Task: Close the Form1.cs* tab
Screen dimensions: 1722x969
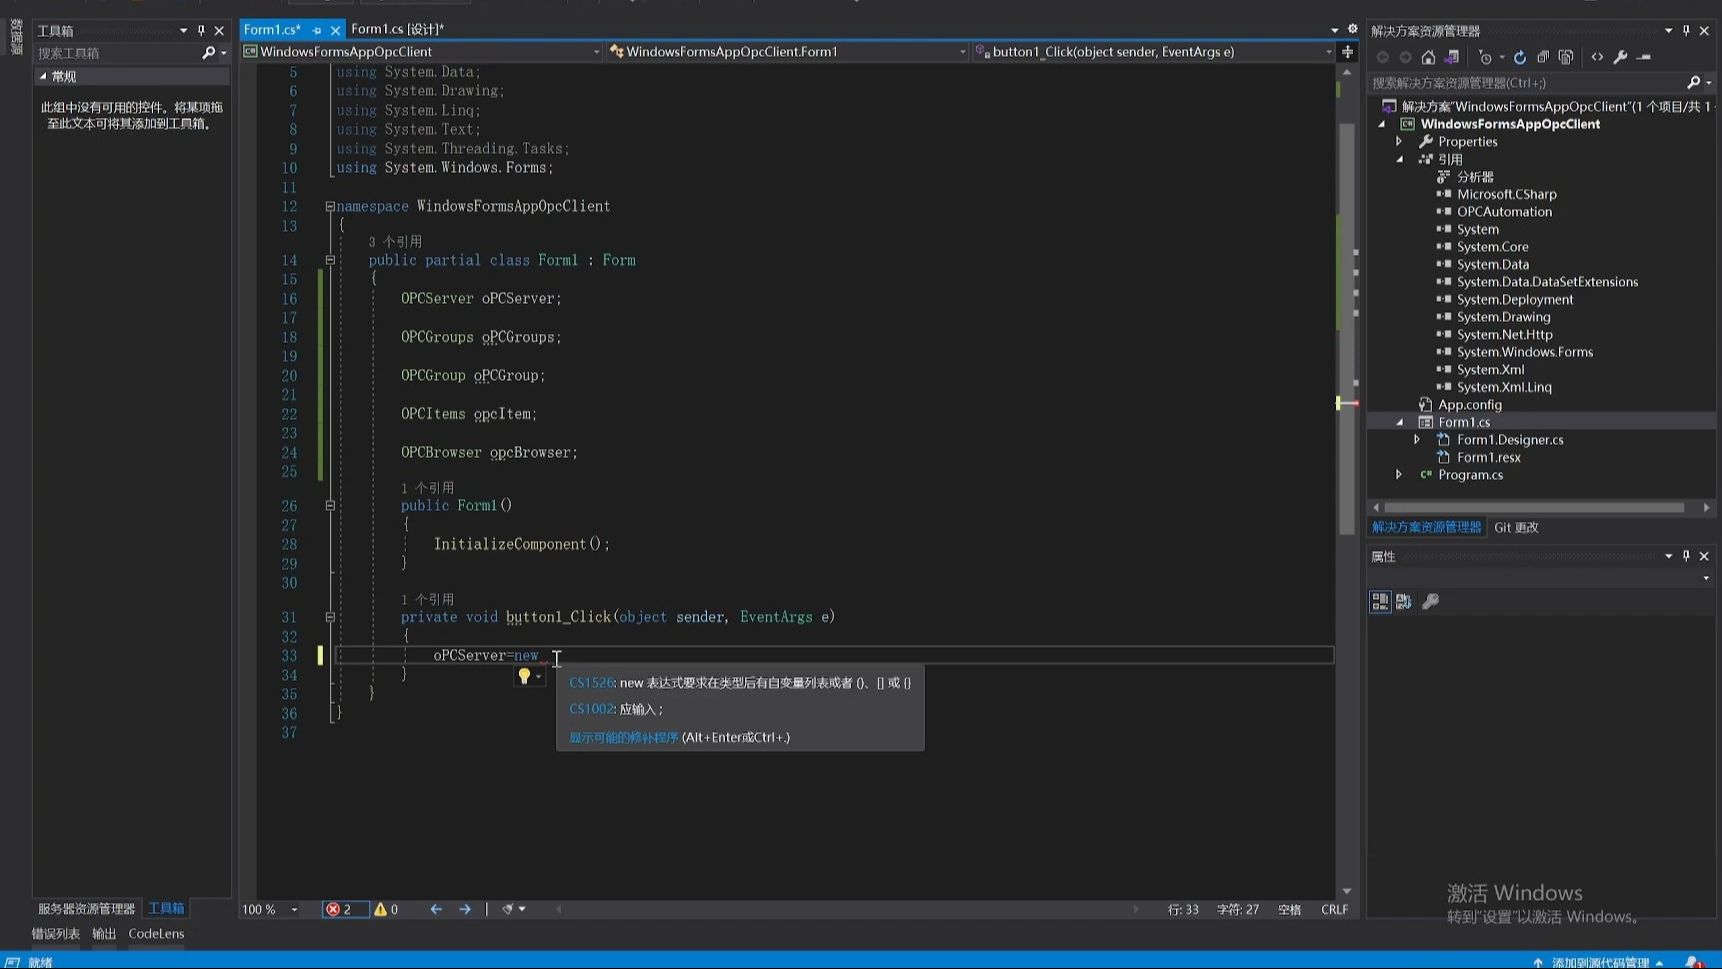Action: point(335,30)
